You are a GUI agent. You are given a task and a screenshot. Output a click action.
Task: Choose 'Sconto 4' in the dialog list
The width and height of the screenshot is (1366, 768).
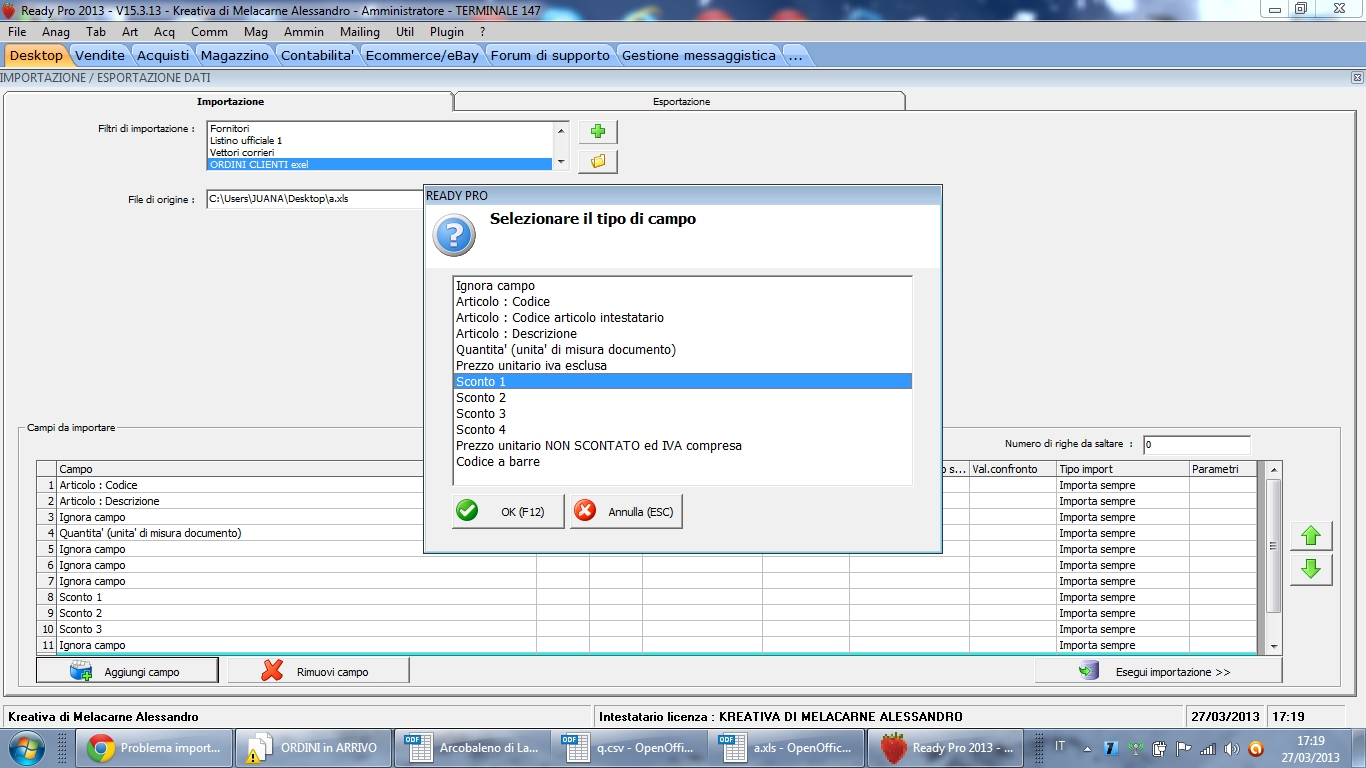coord(682,430)
